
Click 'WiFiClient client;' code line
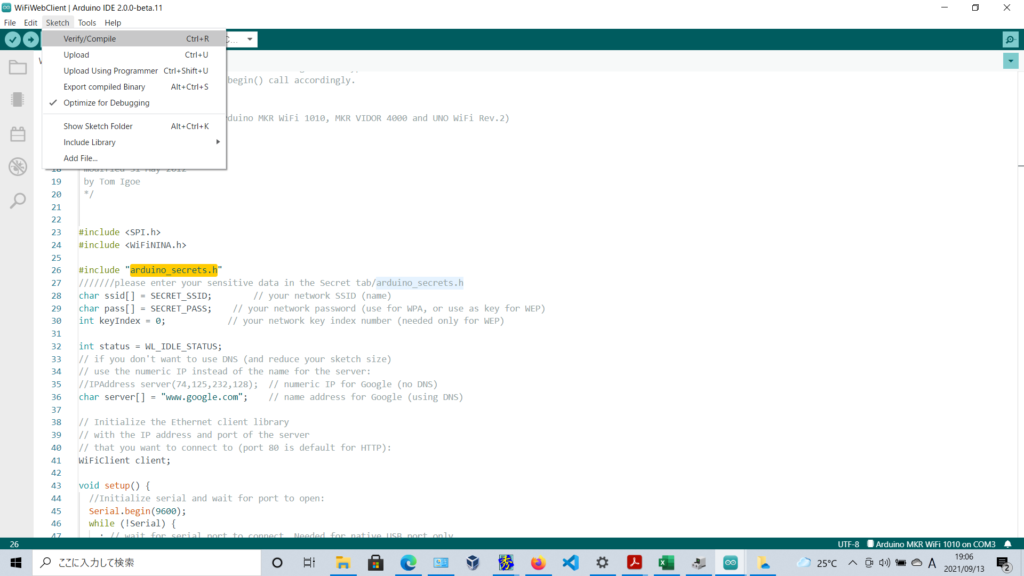(x=125, y=460)
